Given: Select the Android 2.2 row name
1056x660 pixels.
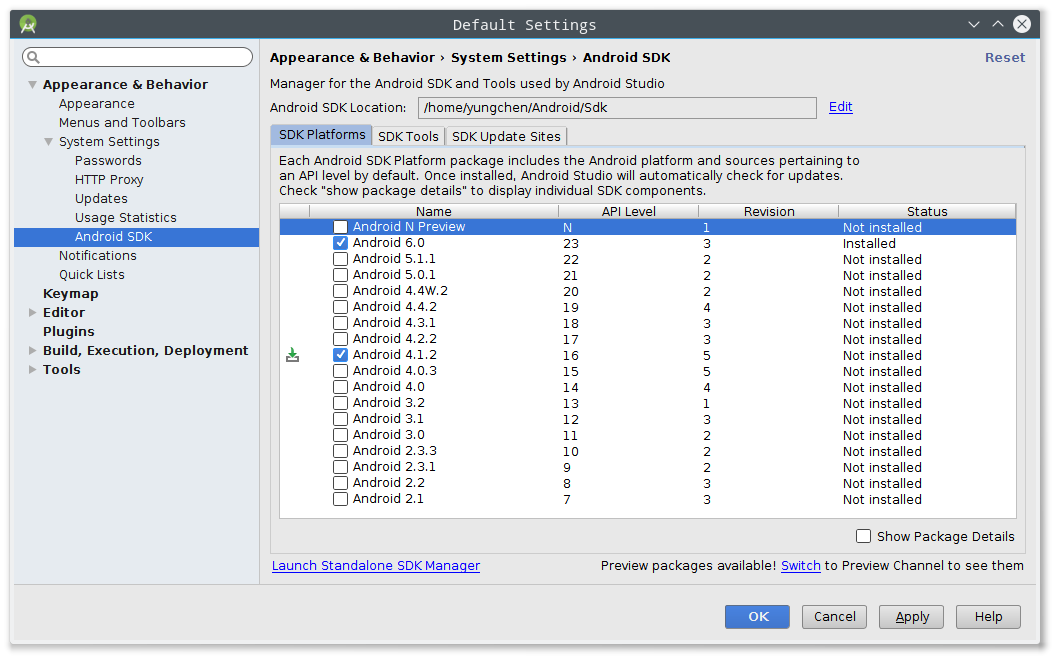Looking at the screenshot, I should 389,483.
